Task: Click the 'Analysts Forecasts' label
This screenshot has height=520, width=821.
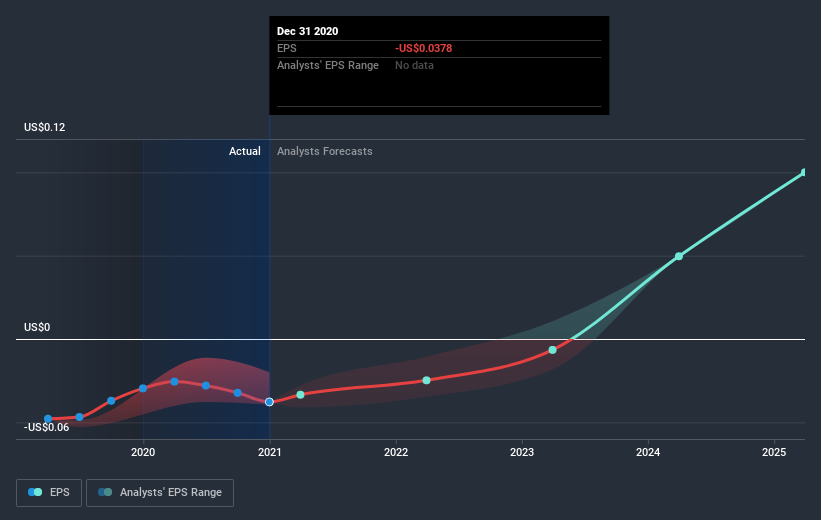Action: pos(325,151)
